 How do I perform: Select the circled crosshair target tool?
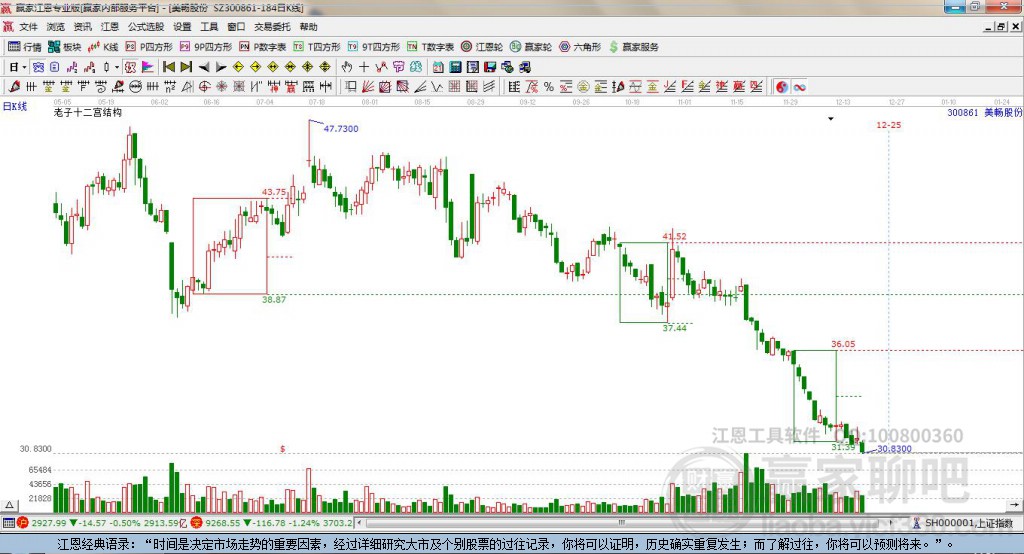(204, 86)
